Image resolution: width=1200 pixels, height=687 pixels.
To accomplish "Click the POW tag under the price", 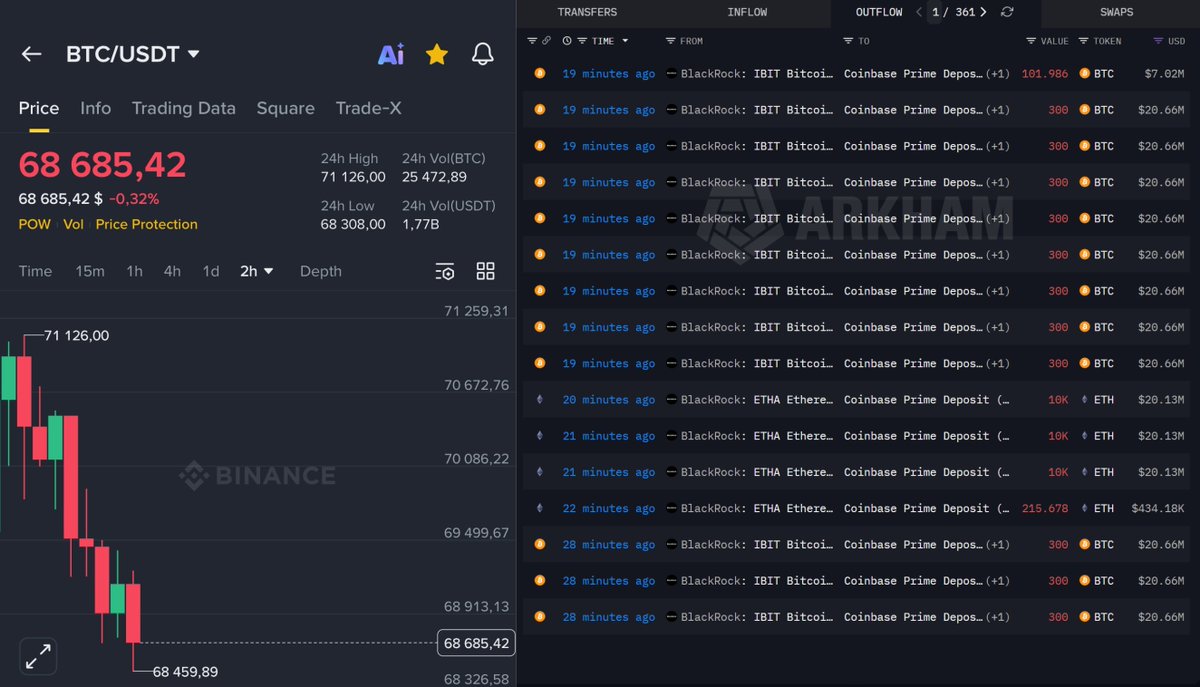I will point(34,224).
